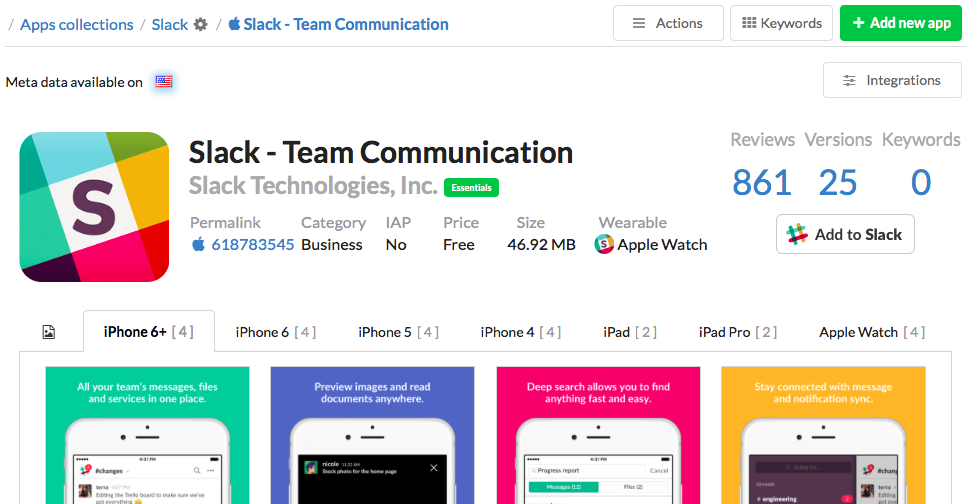Viewport: 977px width, 504px height.
Task: Open the 25 versions count
Action: pyautogui.click(x=838, y=182)
